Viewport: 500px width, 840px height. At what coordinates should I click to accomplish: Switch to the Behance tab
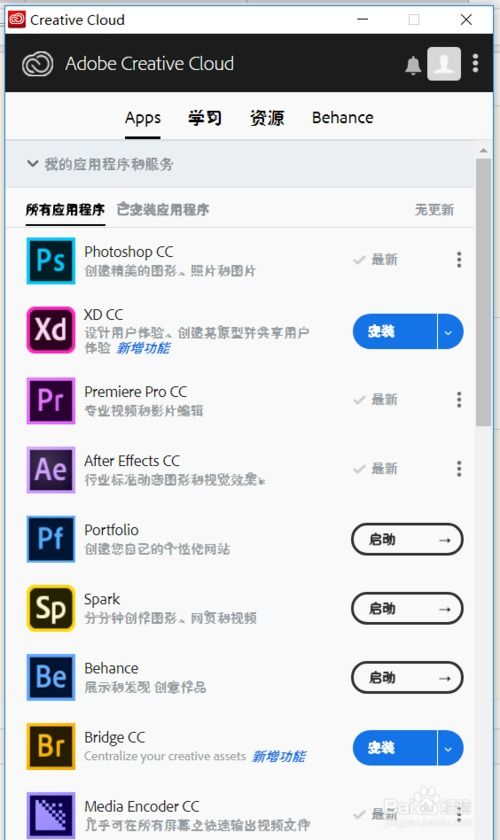[x=342, y=118]
